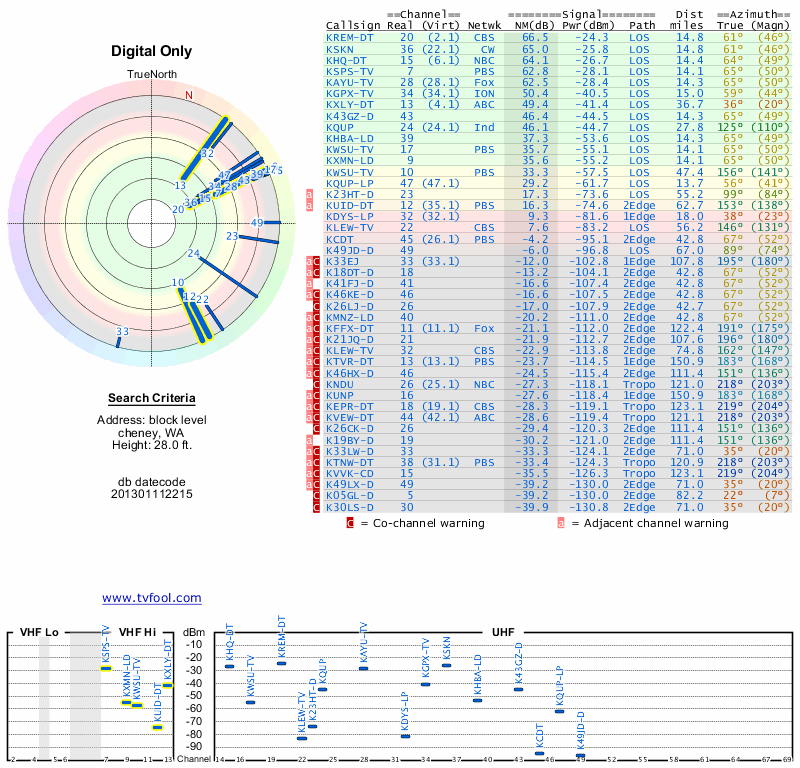Click the KREM-DT bar in the UHF chart
Screen dimensions: 800x768
point(281,663)
